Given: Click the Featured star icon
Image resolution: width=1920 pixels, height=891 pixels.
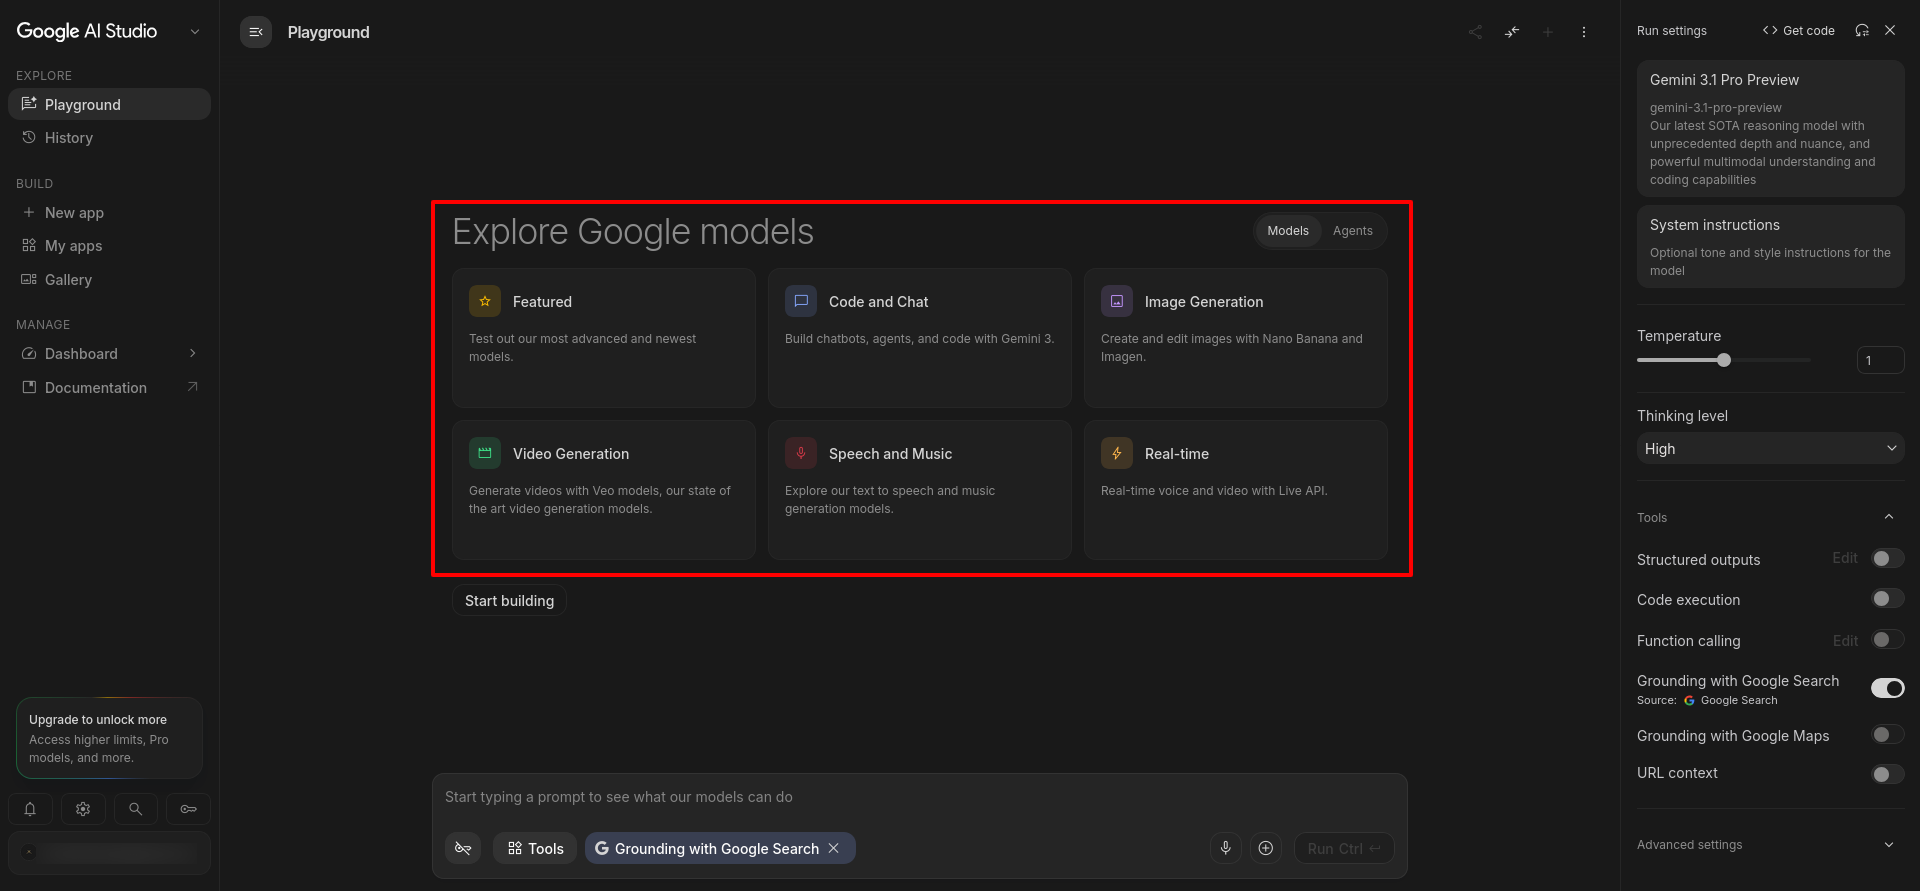Looking at the screenshot, I should pos(485,301).
